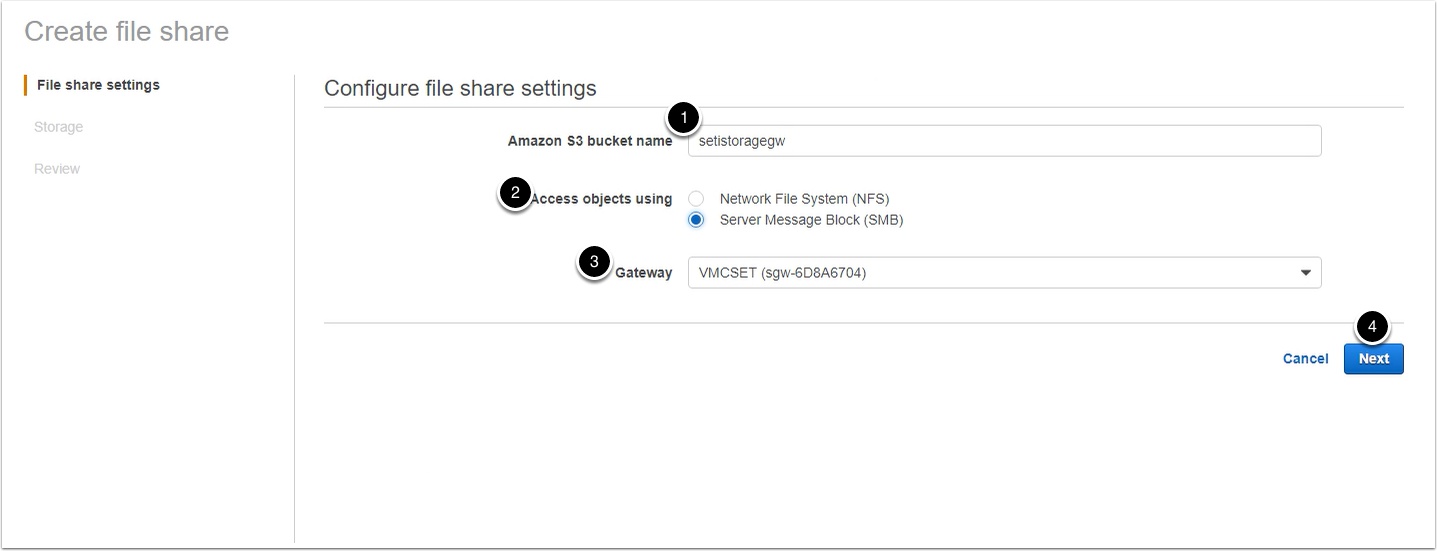Click the numbered marker 2 badge
The image size is (1437, 551).
point(514,193)
